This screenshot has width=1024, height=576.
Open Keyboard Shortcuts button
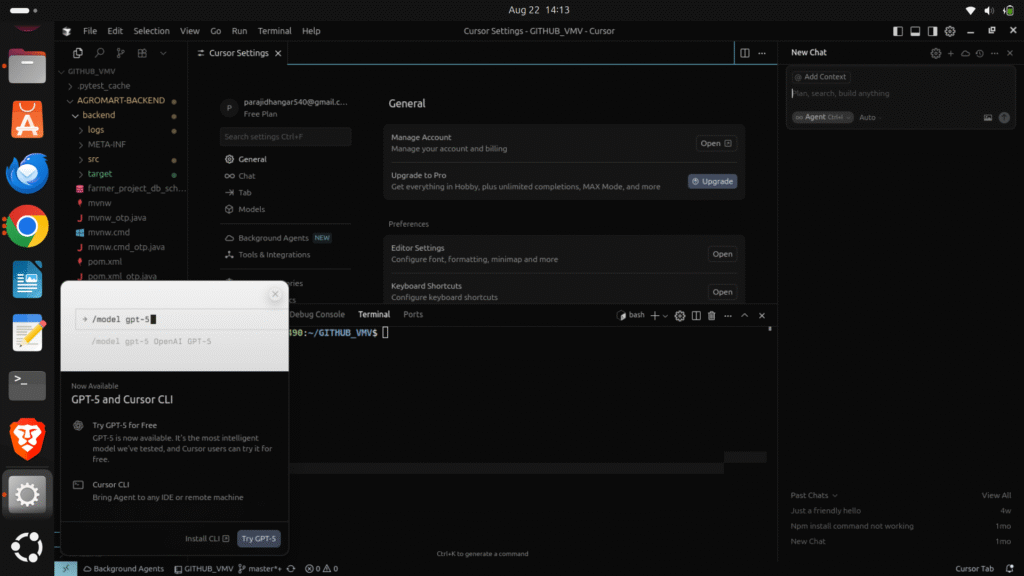click(722, 292)
